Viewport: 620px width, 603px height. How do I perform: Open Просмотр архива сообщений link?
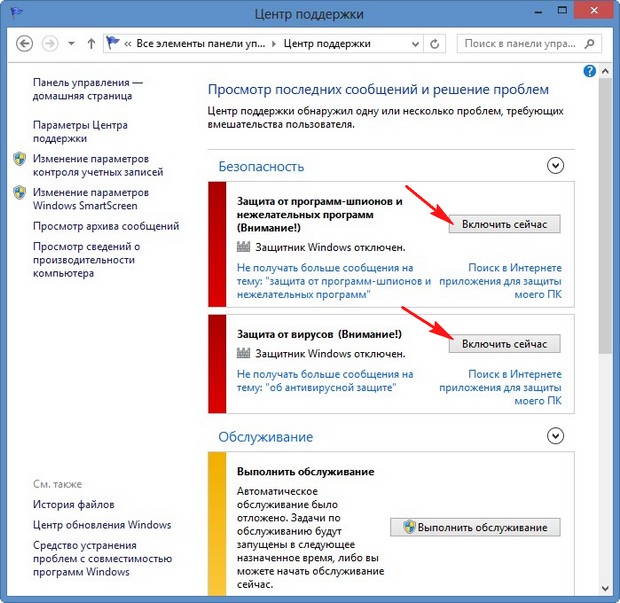click(x=106, y=226)
